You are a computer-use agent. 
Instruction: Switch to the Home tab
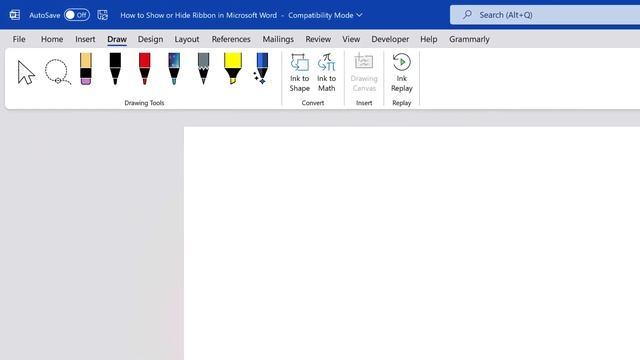[52, 39]
